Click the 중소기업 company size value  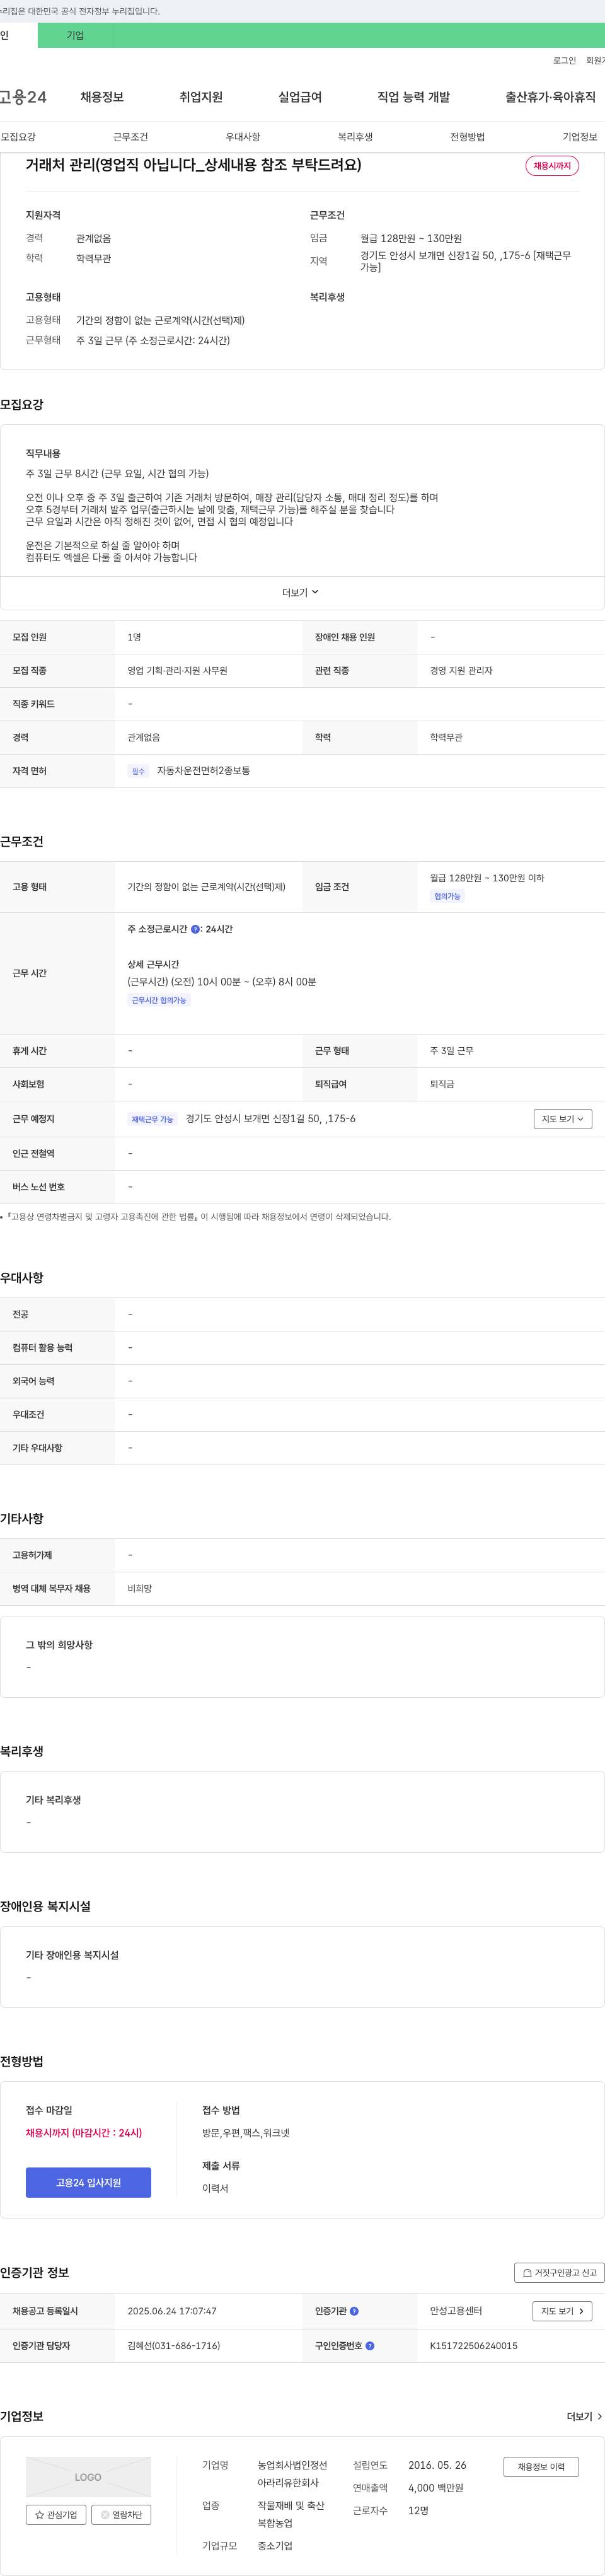pyautogui.click(x=275, y=2545)
